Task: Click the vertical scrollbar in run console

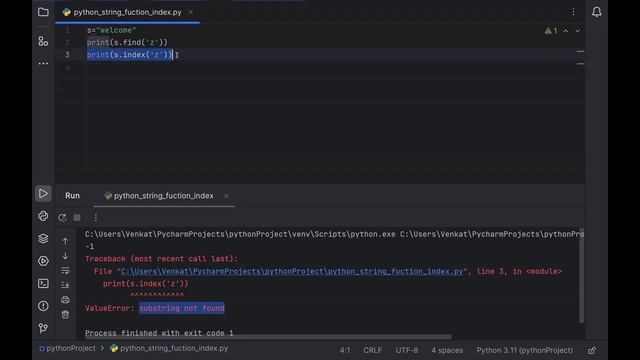Action: (x=581, y=276)
